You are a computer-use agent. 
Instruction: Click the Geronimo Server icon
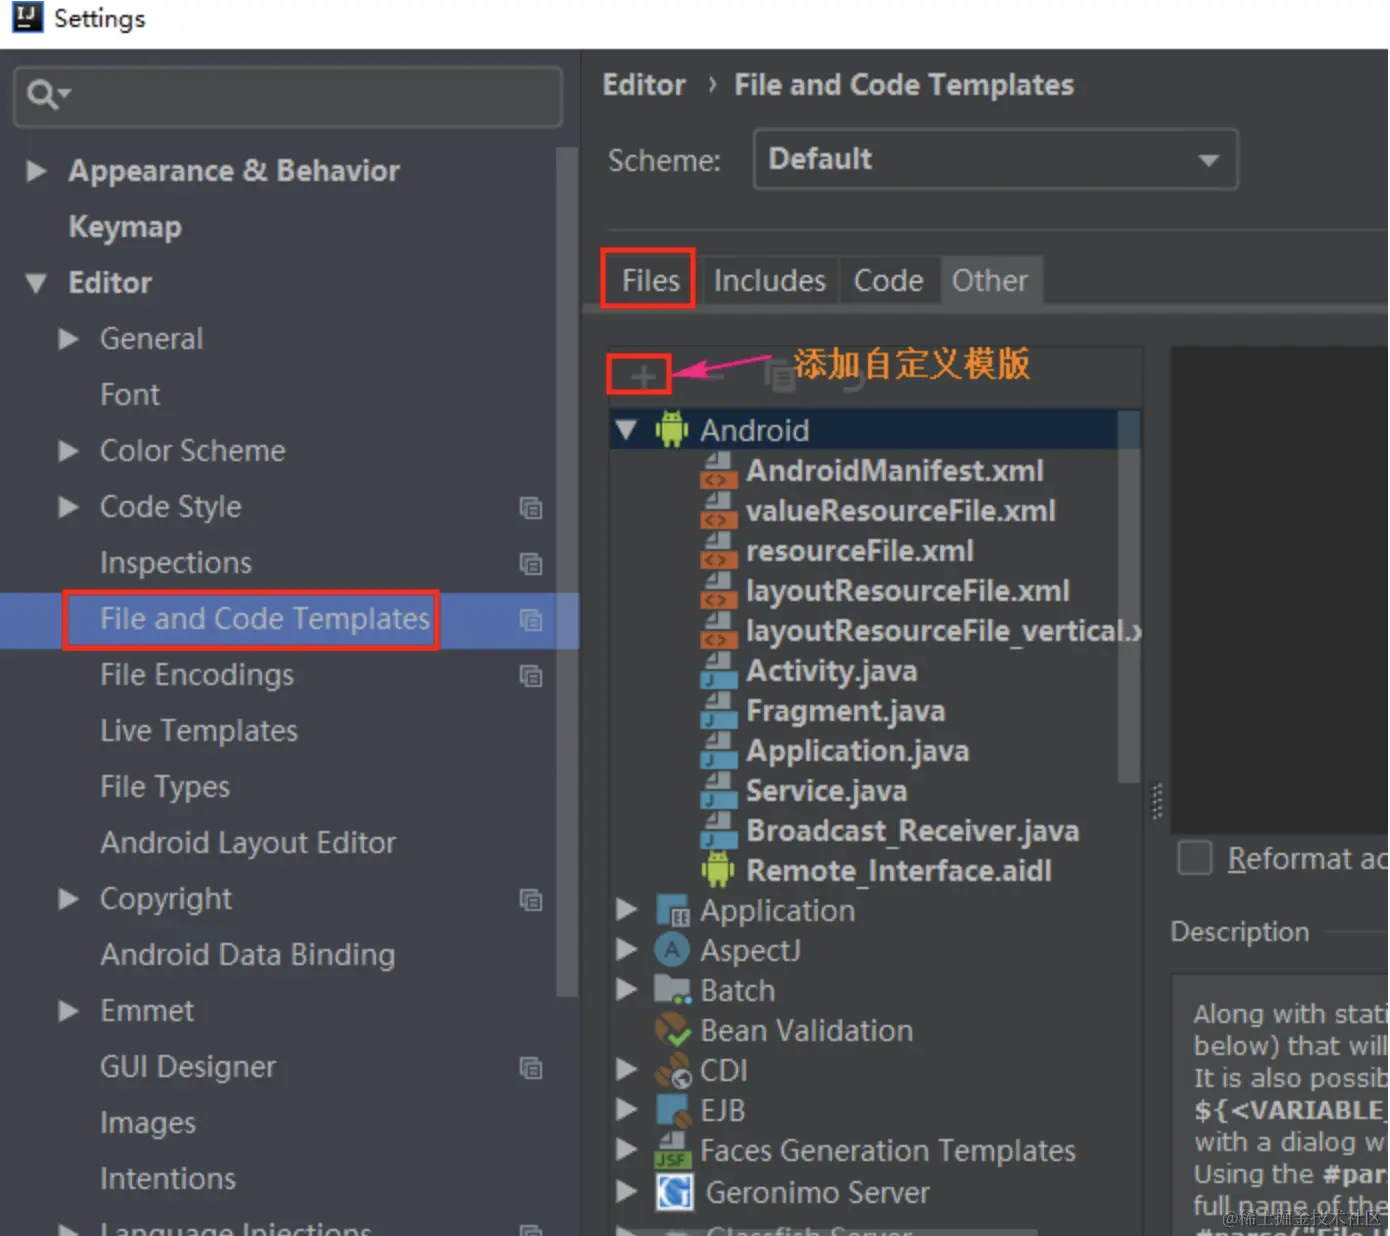tap(674, 1191)
